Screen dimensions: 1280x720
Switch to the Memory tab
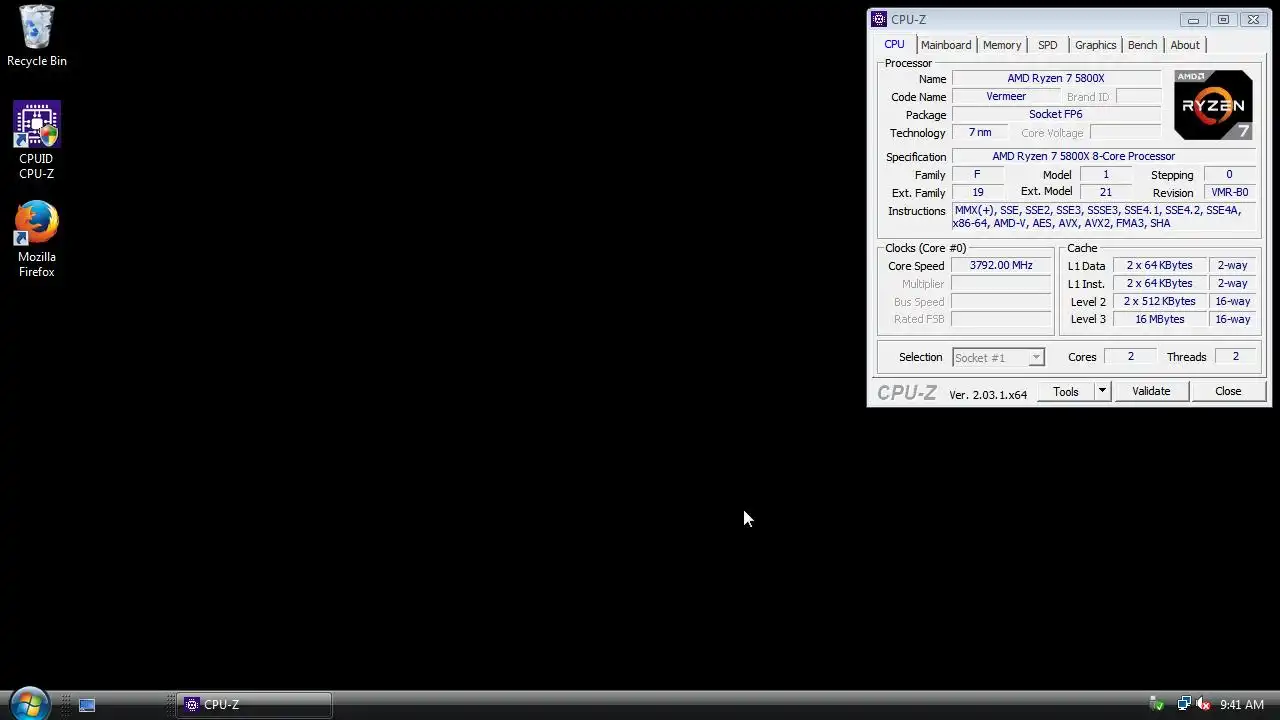pyautogui.click(x=1002, y=45)
